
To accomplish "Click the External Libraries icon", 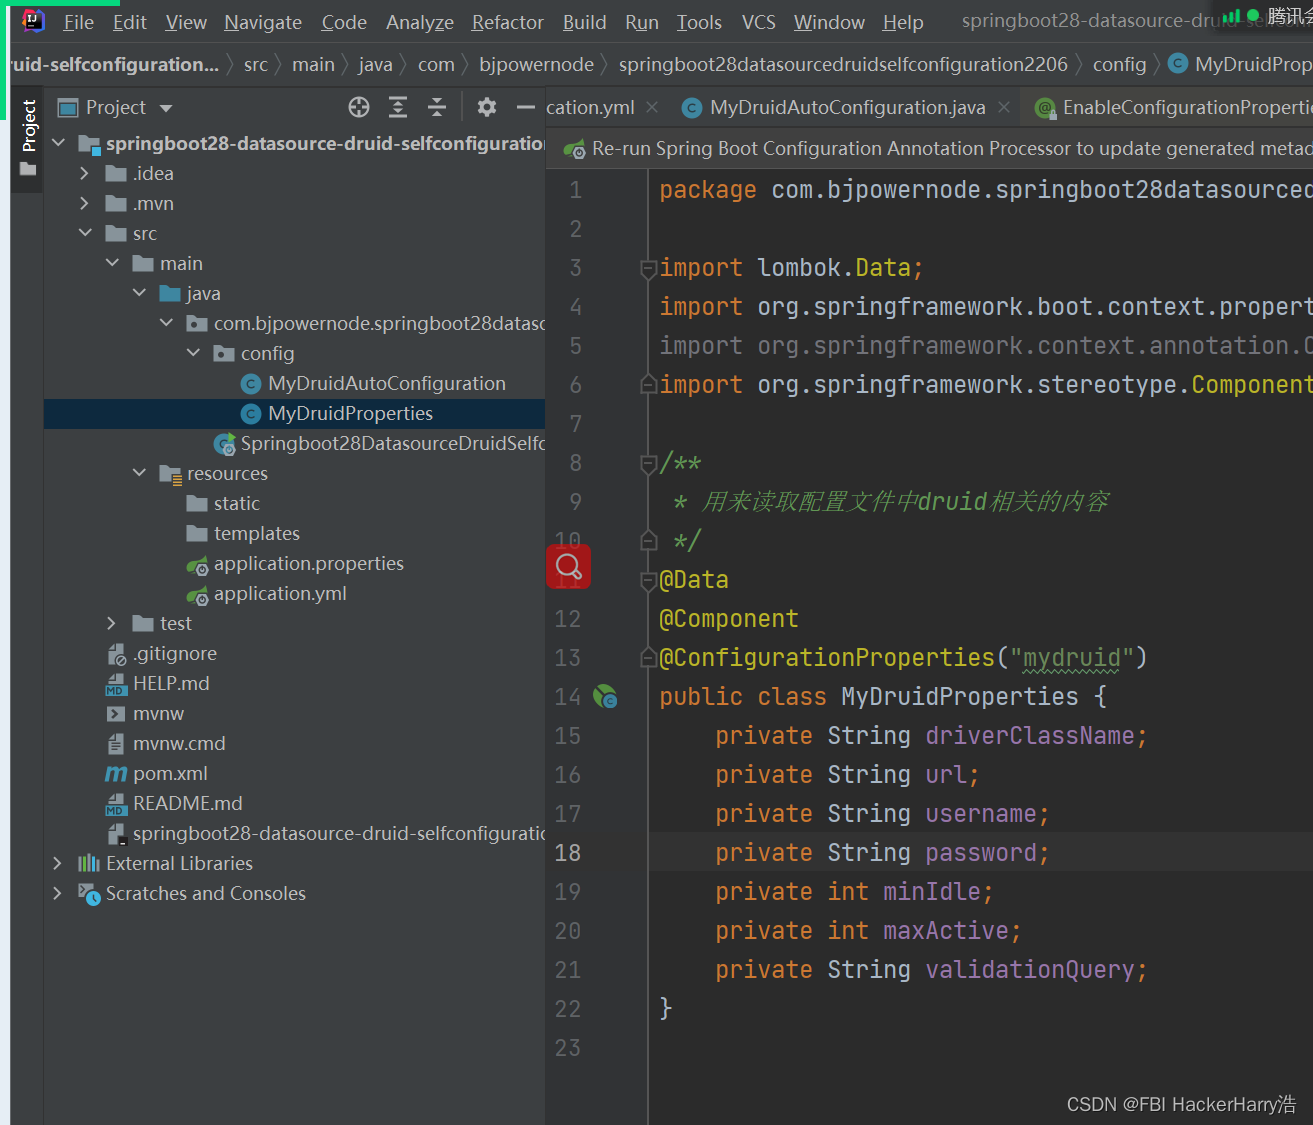I will pyautogui.click(x=89, y=863).
